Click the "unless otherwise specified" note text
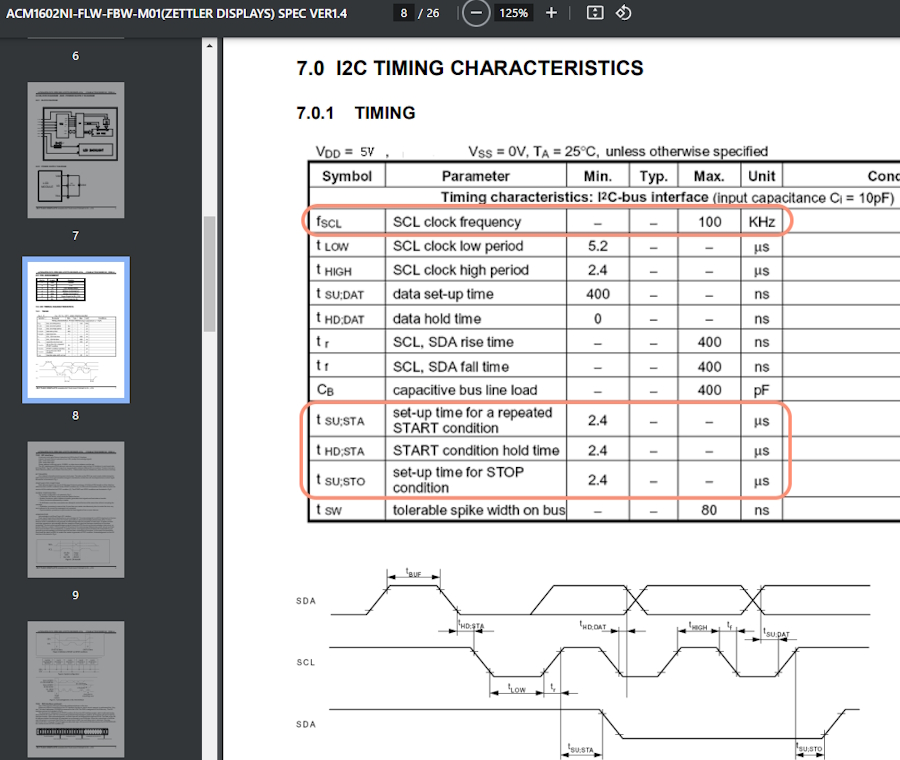The height and width of the screenshot is (760, 900). coord(686,152)
